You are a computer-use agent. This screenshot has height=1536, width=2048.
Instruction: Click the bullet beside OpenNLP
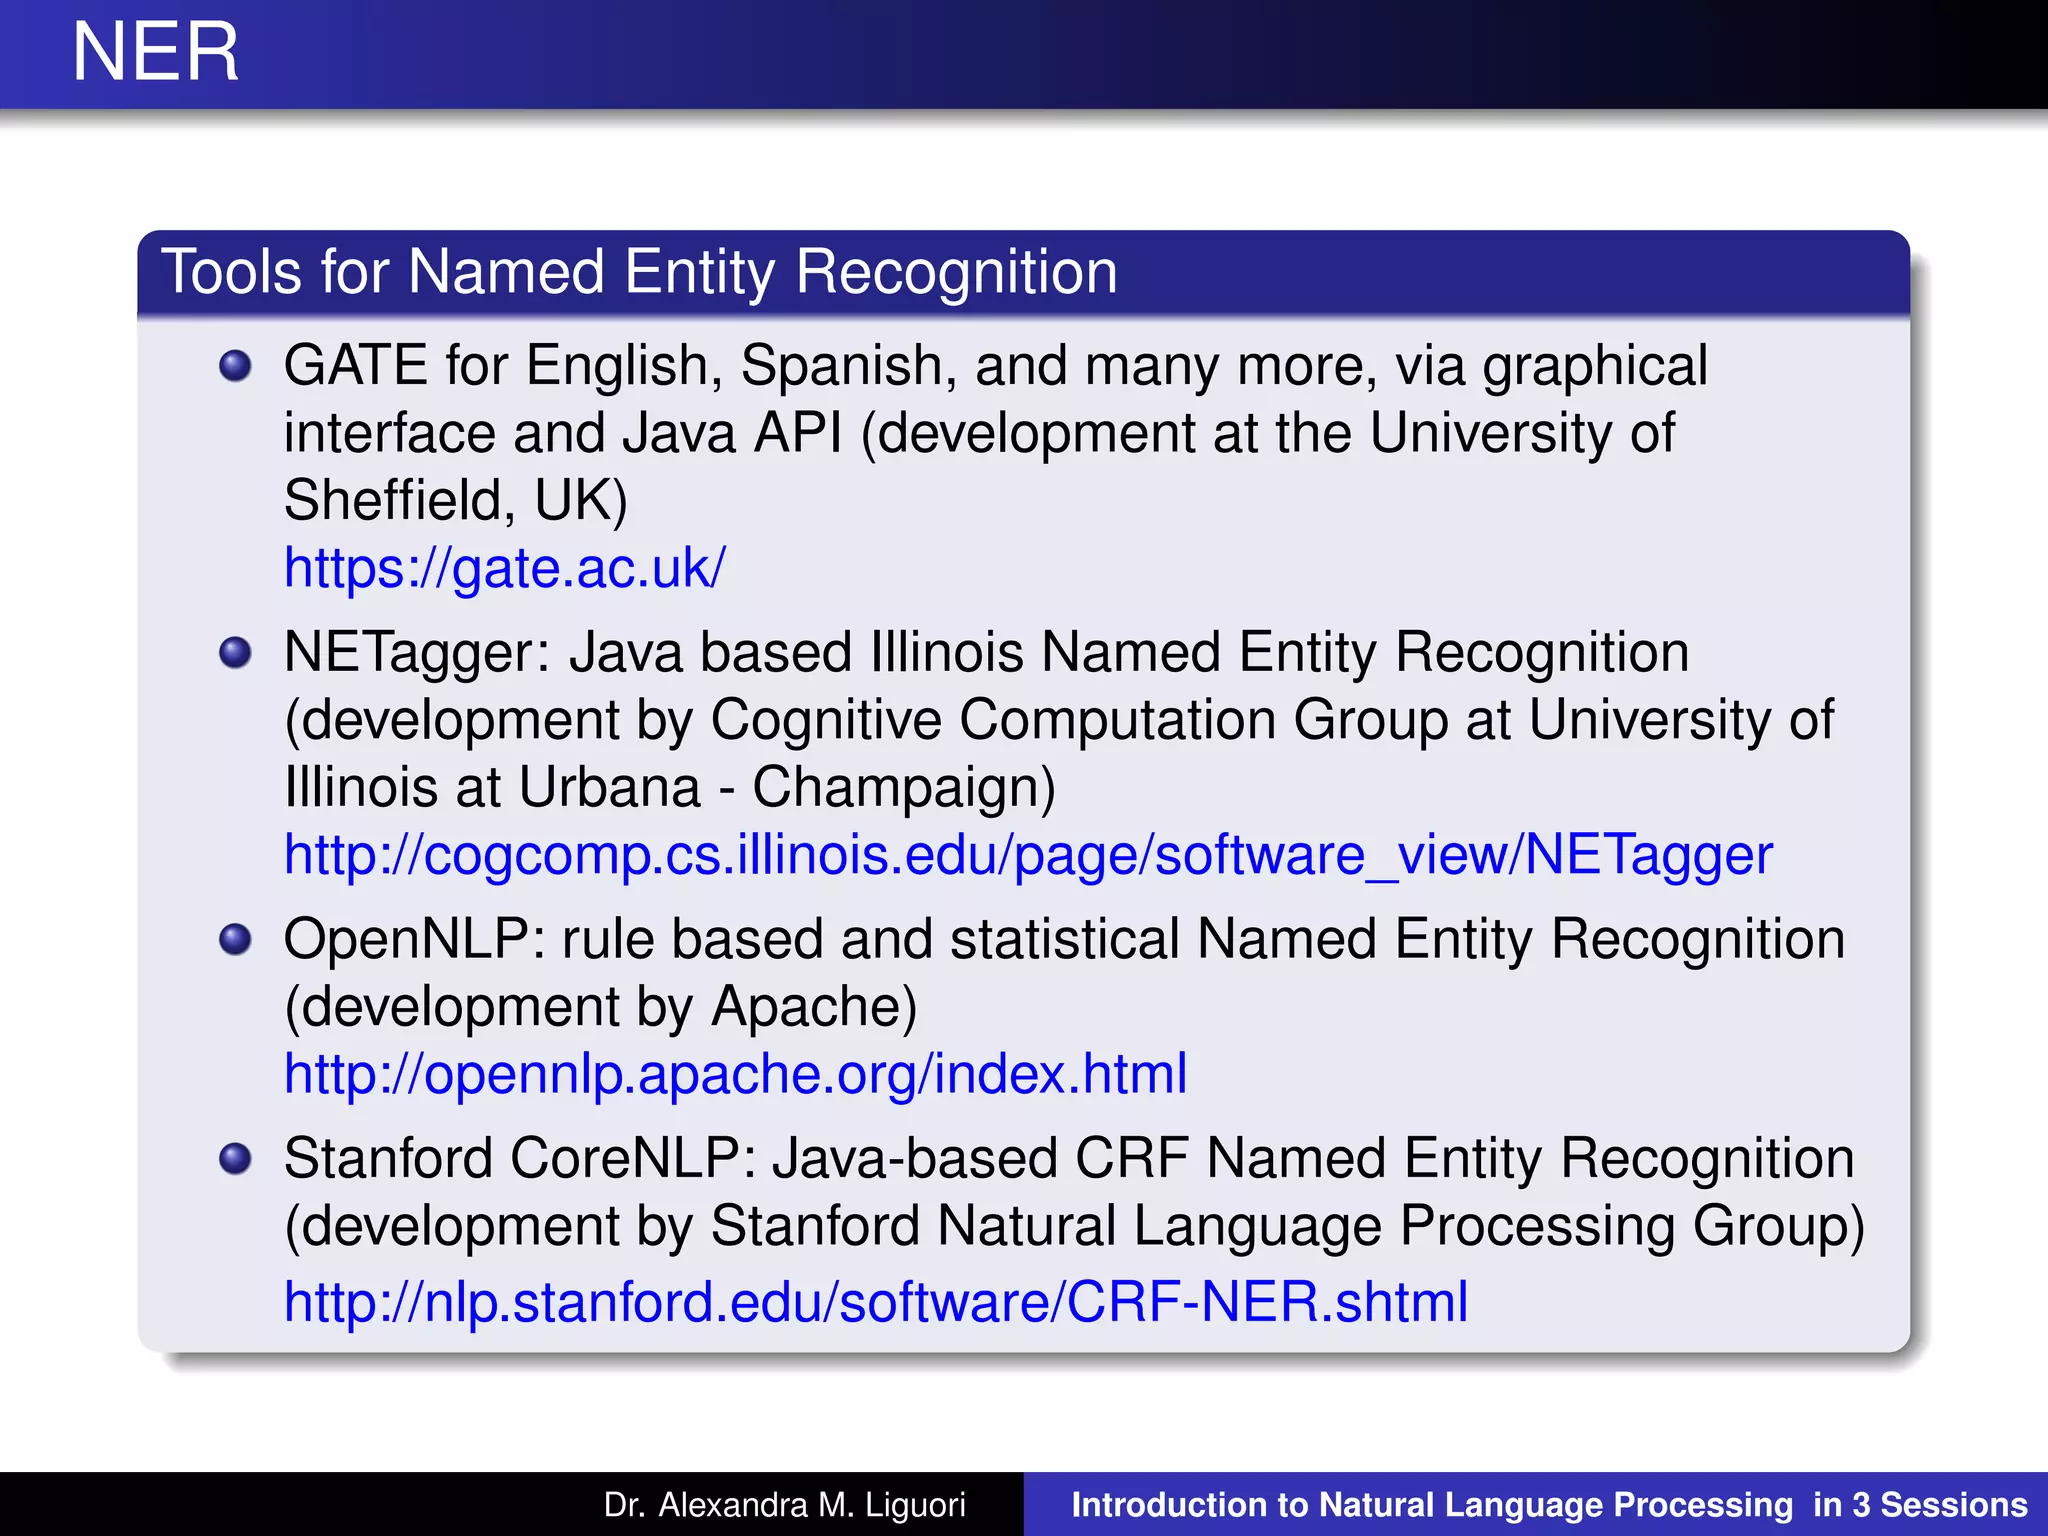(235, 939)
